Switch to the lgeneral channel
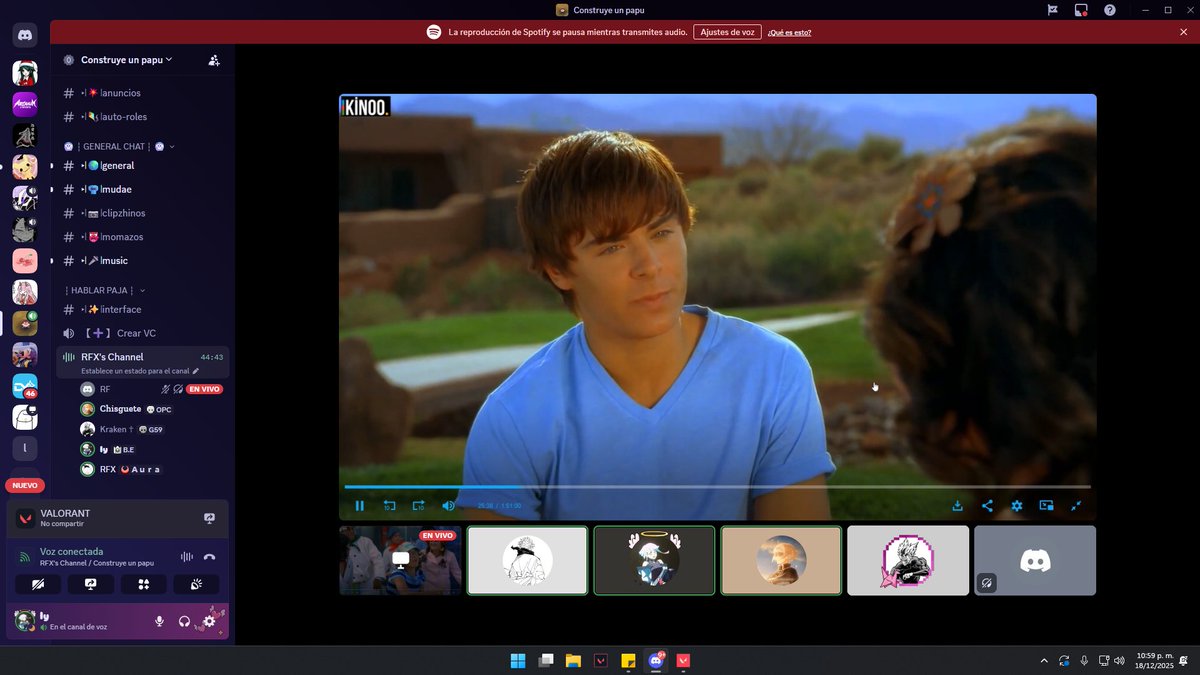 pos(144,166)
